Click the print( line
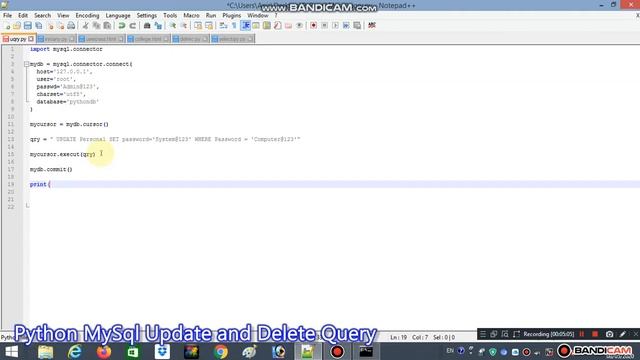Image resolution: width=640 pixels, height=360 pixels. tap(40, 184)
